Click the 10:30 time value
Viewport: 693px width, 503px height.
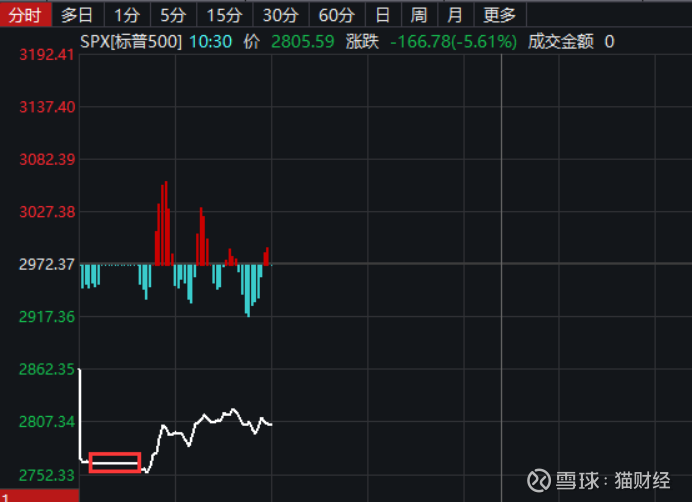[x=210, y=42]
